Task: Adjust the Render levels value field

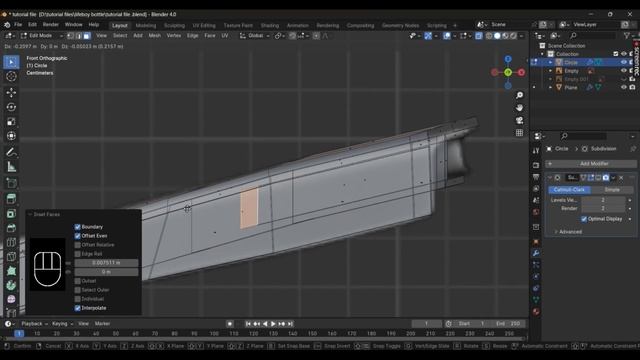Action: tap(603, 209)
